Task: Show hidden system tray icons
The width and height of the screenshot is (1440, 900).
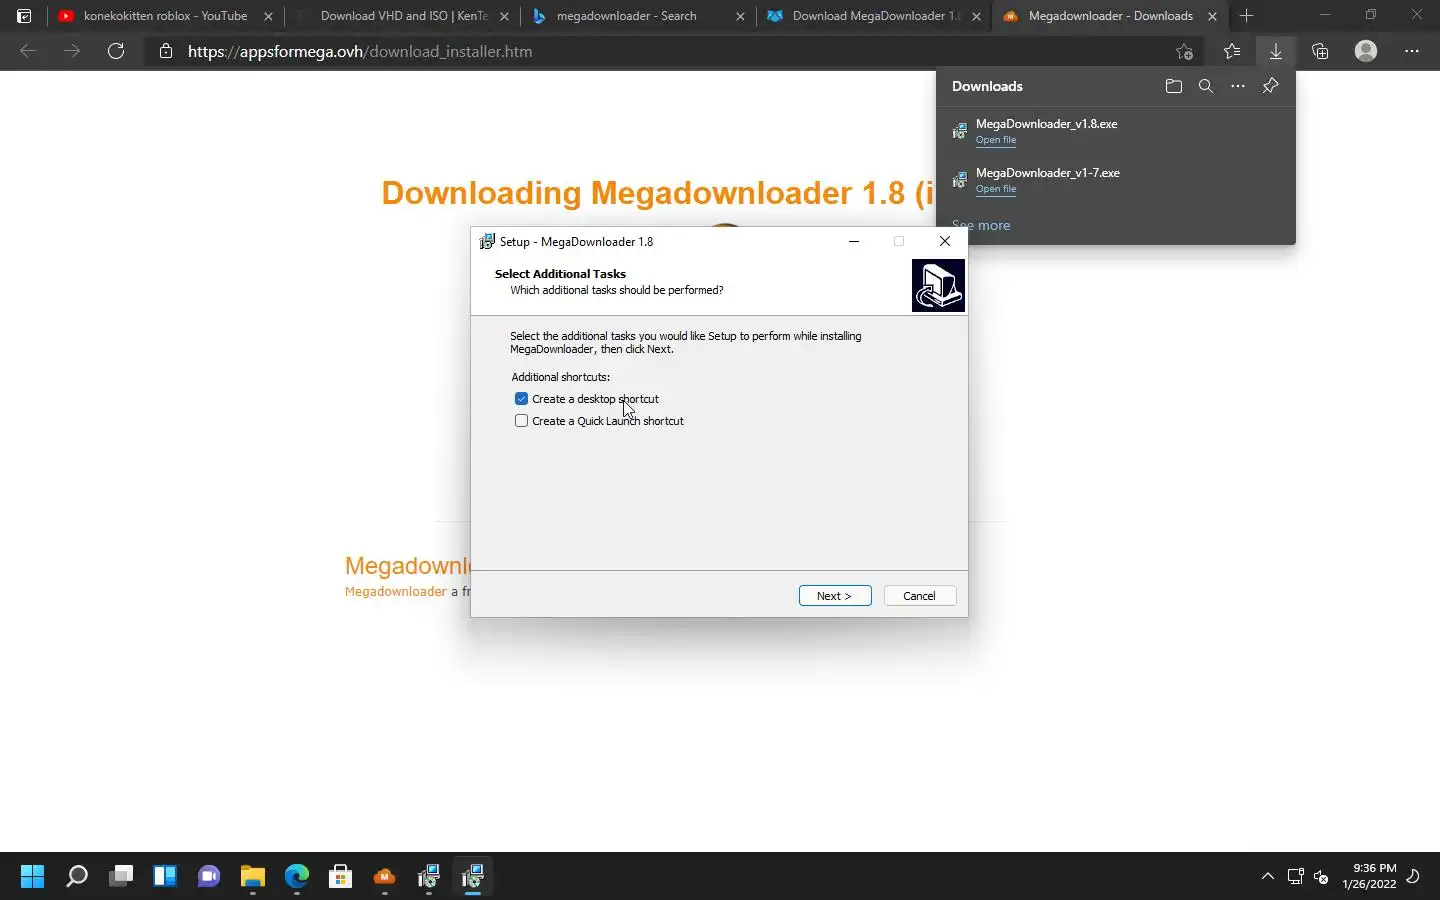Action: pos(1268,877)
